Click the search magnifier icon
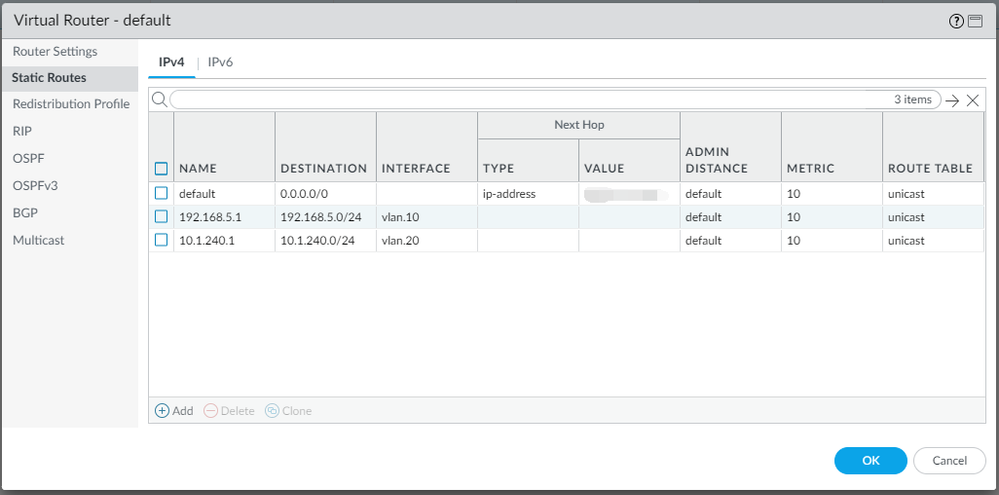The height and width of the screenshot is (495, 999). click(x=159, y=100)
